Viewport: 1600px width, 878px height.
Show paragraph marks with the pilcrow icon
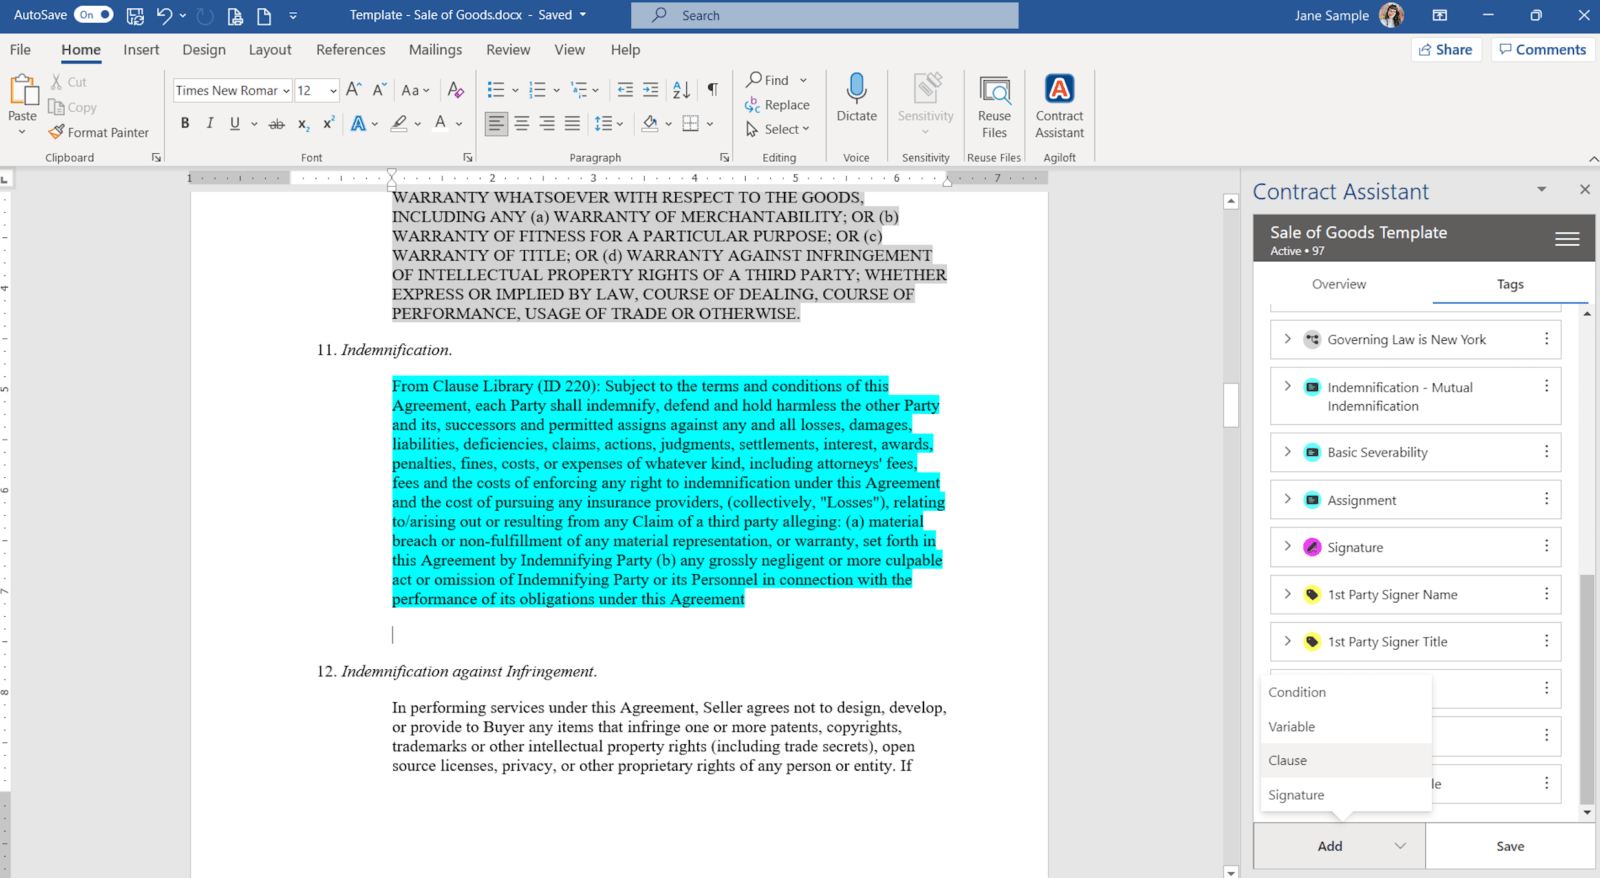[712, 90]
